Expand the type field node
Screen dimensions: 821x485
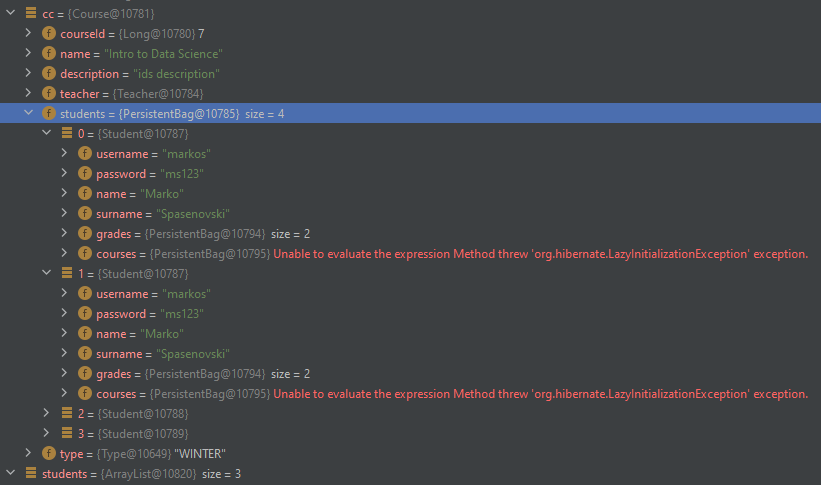point(28,453)
